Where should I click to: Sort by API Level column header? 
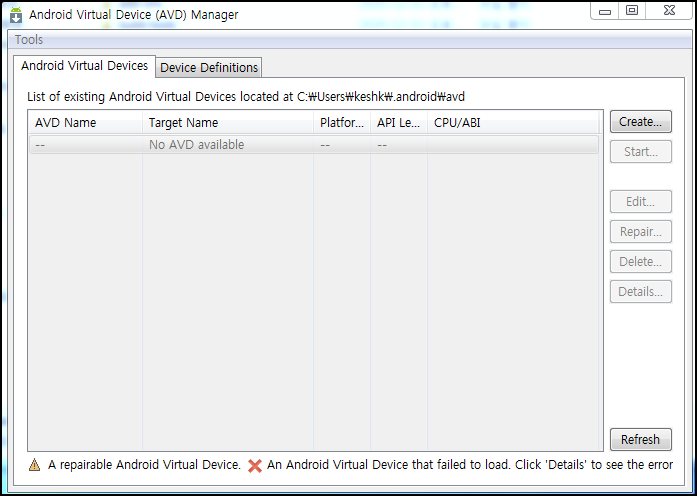(x=399, y=123)
